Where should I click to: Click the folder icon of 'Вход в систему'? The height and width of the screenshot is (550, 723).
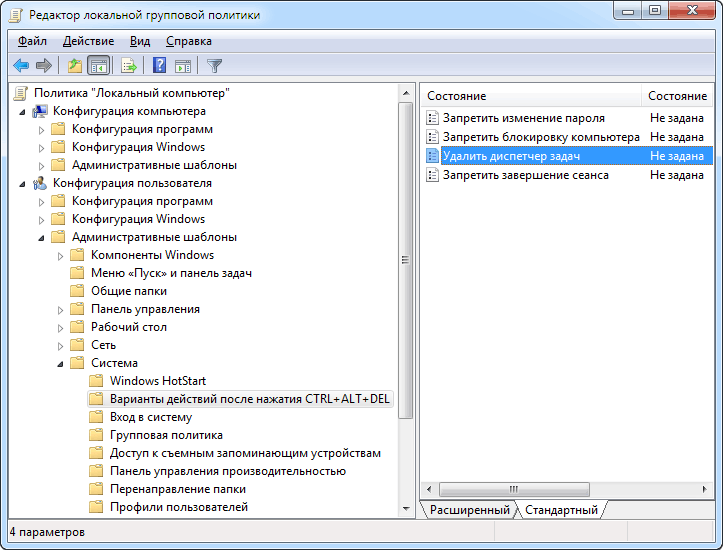coord(96,417)
